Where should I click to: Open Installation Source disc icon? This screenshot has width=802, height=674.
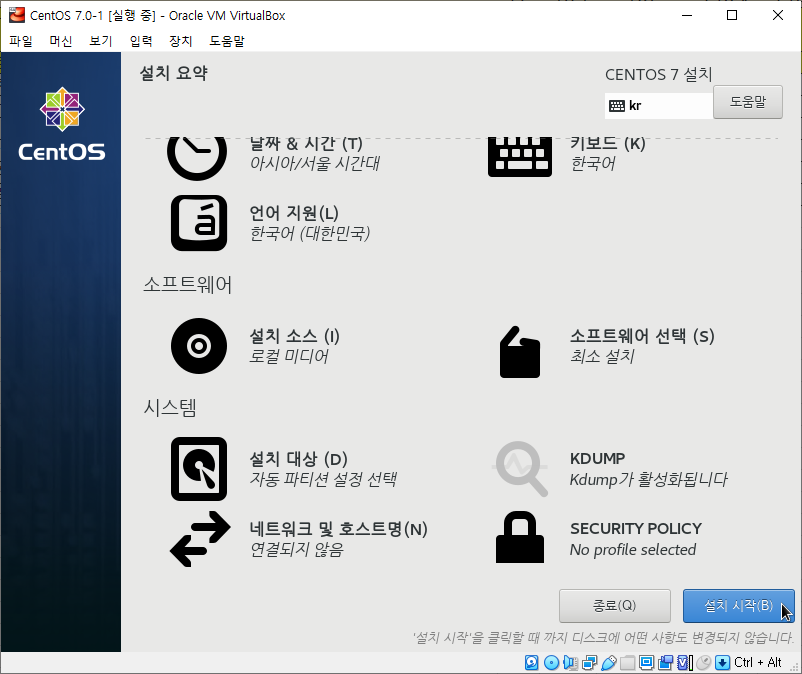point(199,346)
